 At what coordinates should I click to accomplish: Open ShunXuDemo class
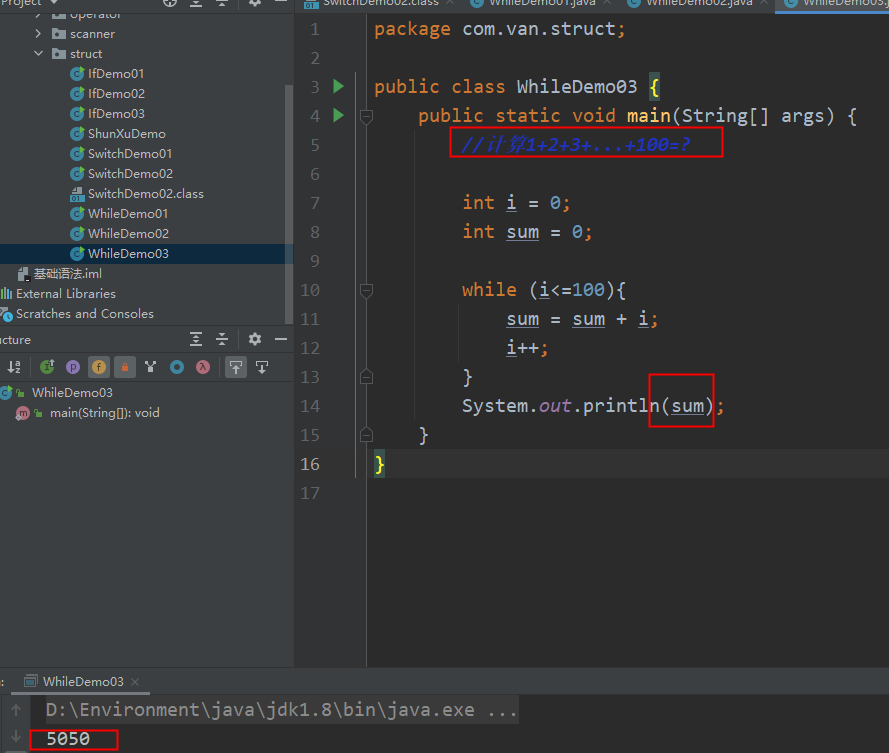(127, 134)
